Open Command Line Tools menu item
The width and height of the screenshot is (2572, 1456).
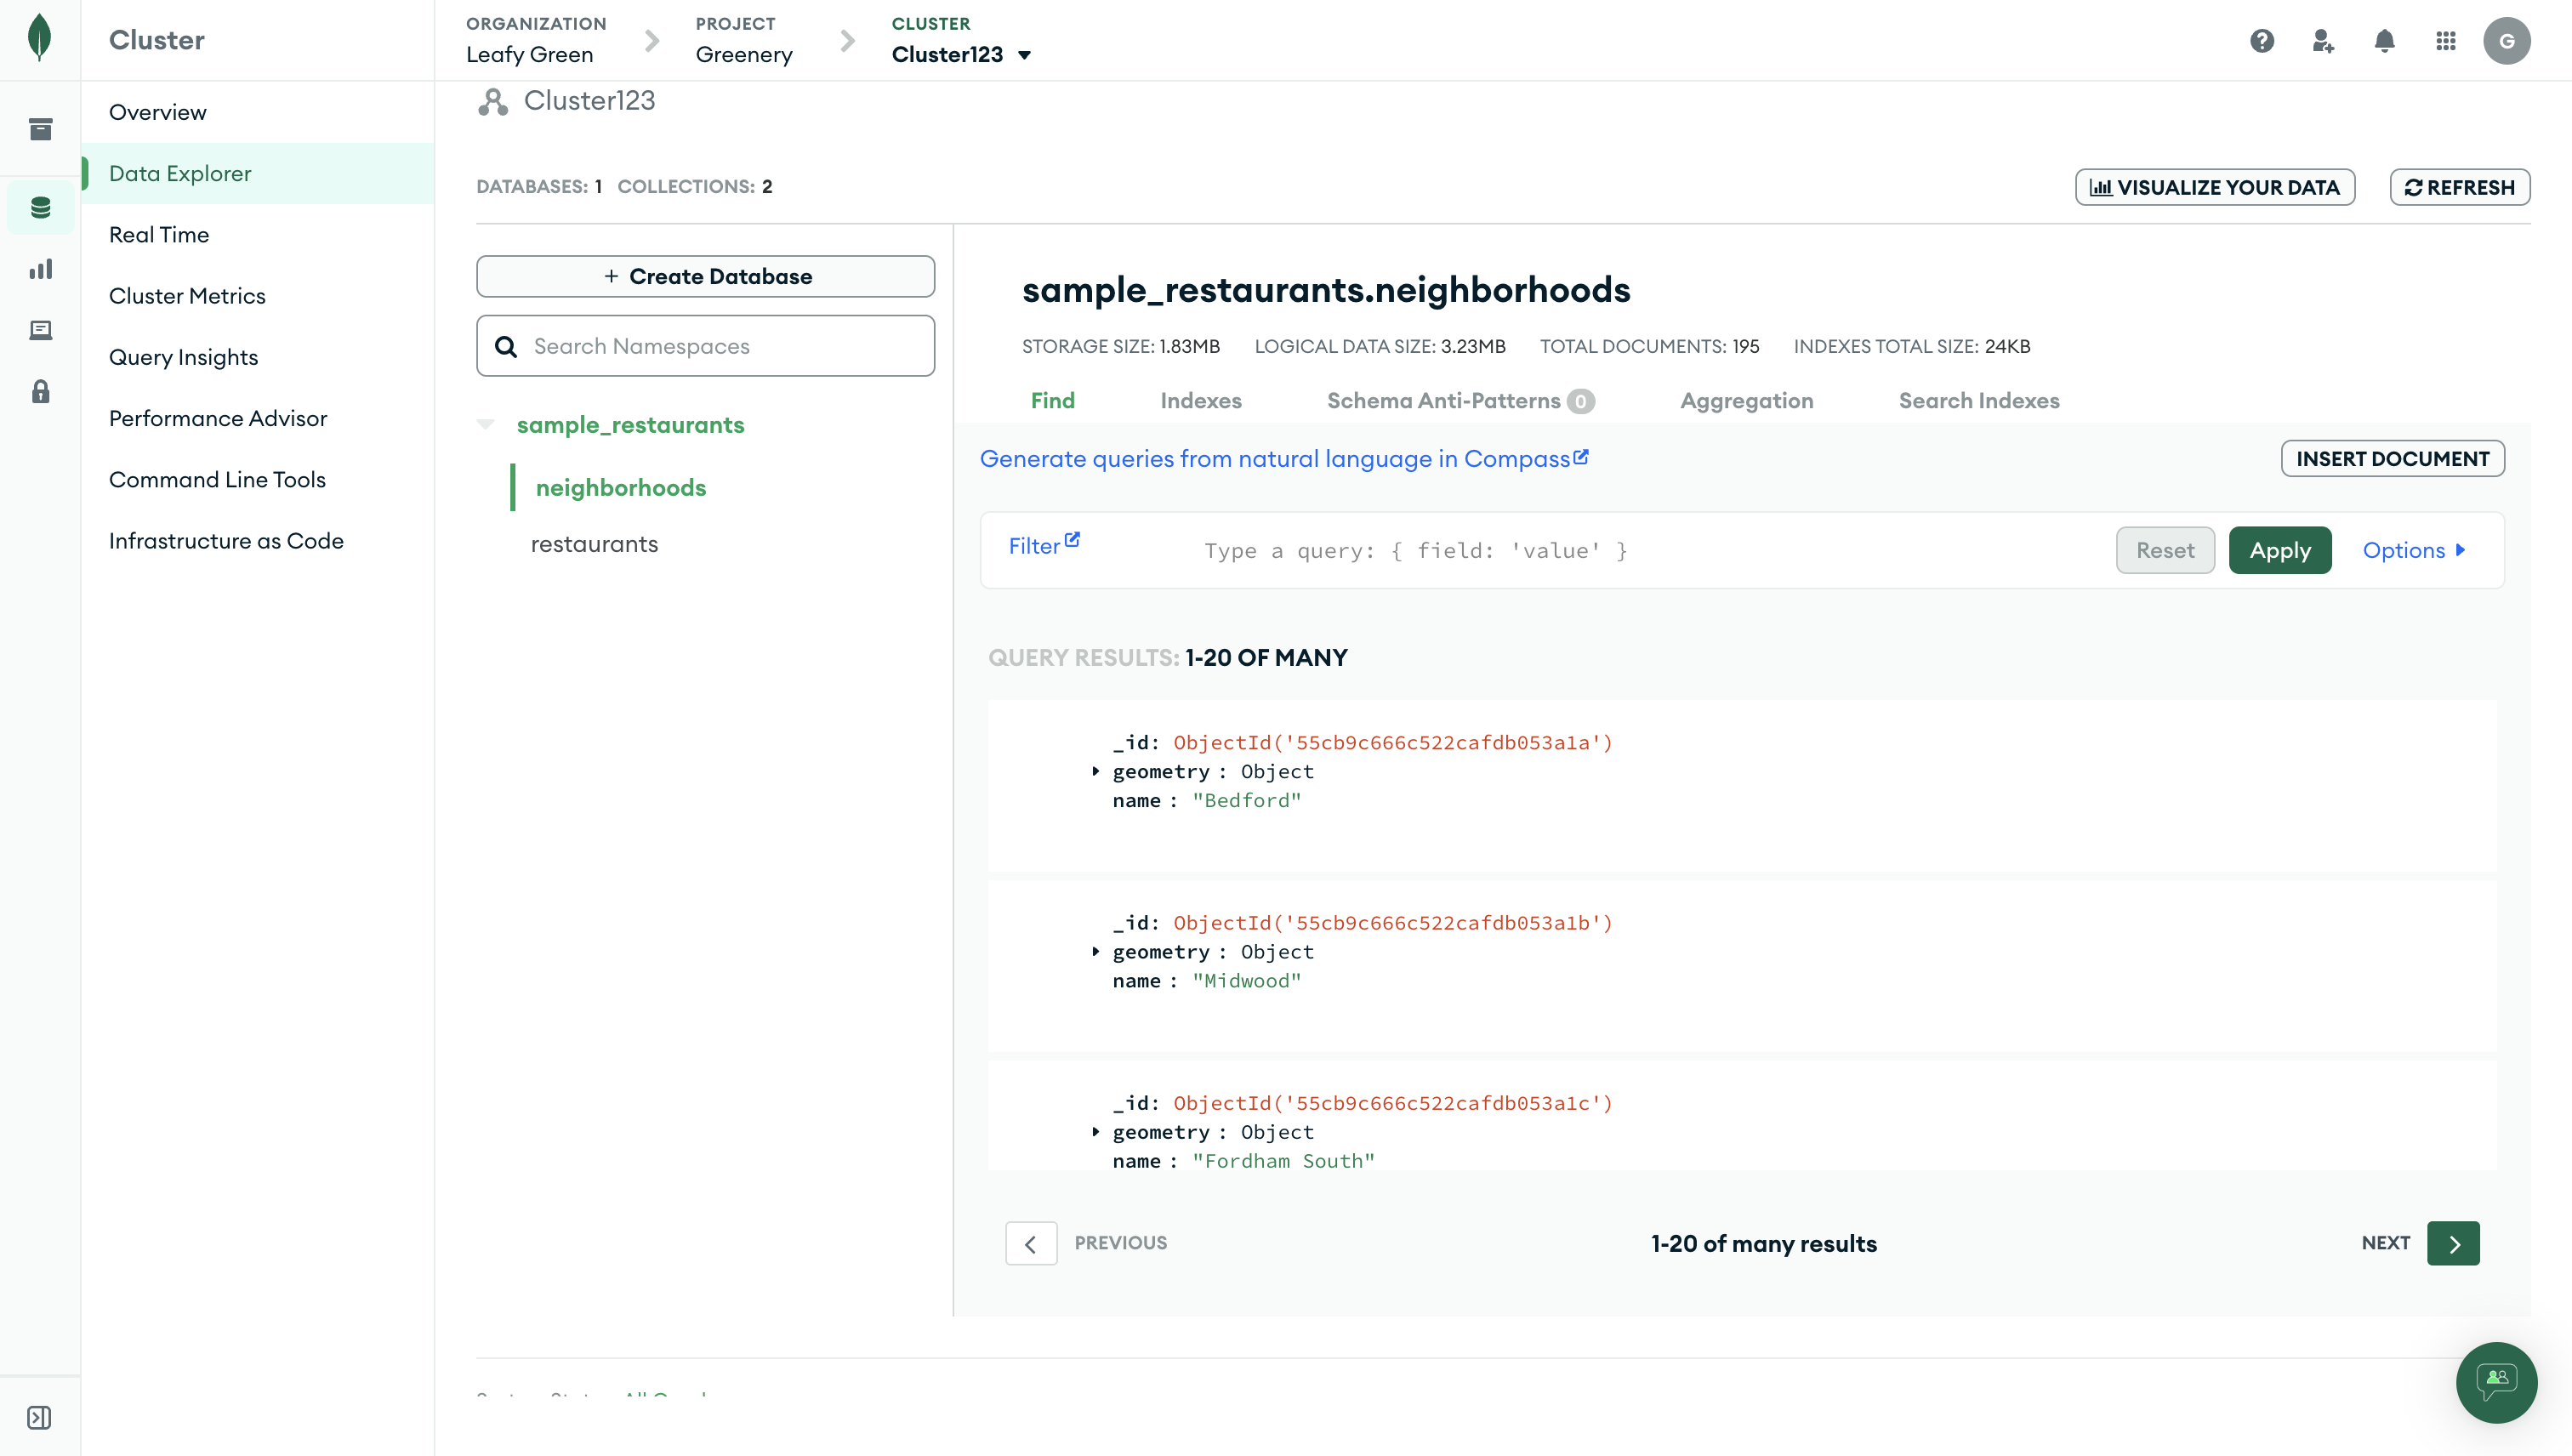click(x=258, y=479)
